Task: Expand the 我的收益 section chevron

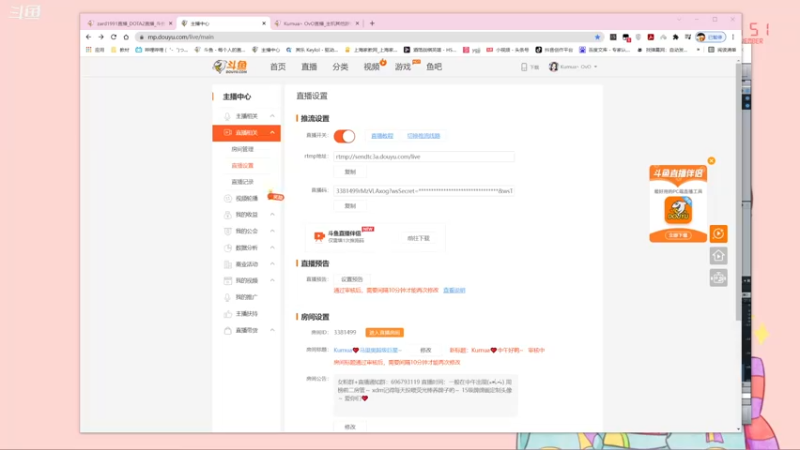Action: (x=272, y=215)
